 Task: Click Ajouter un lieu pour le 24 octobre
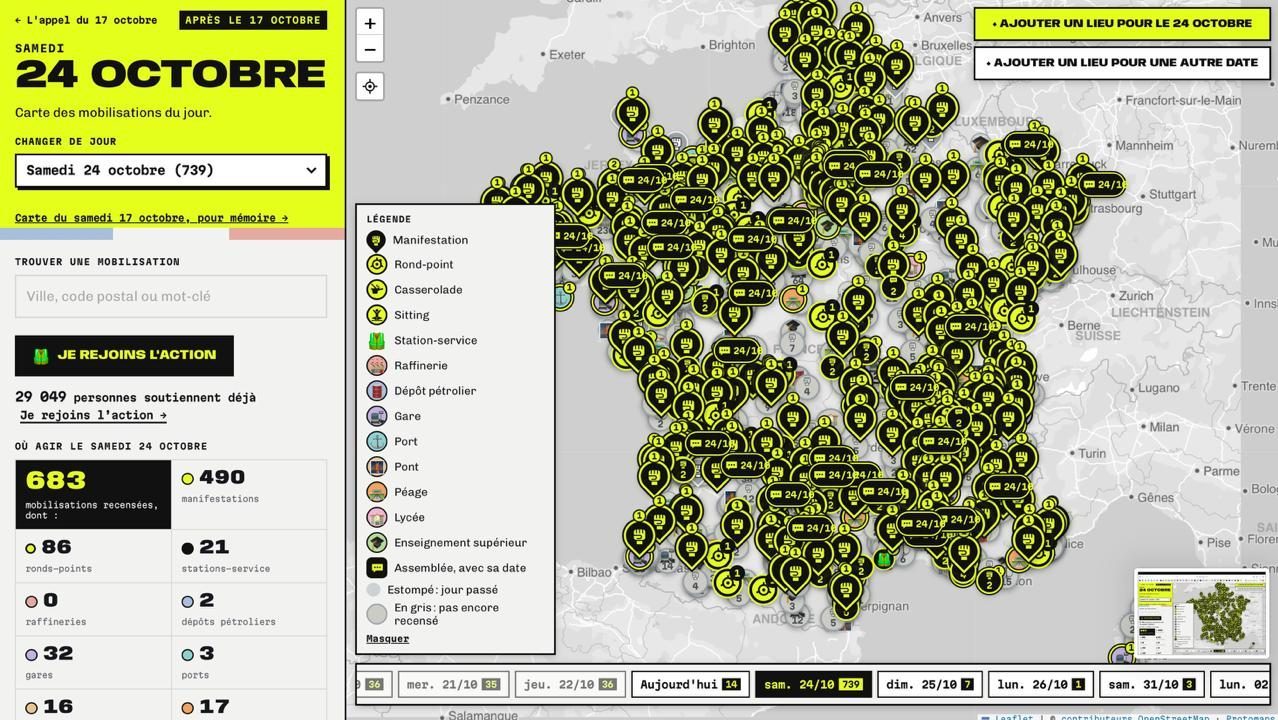[x=1122, y=24]
